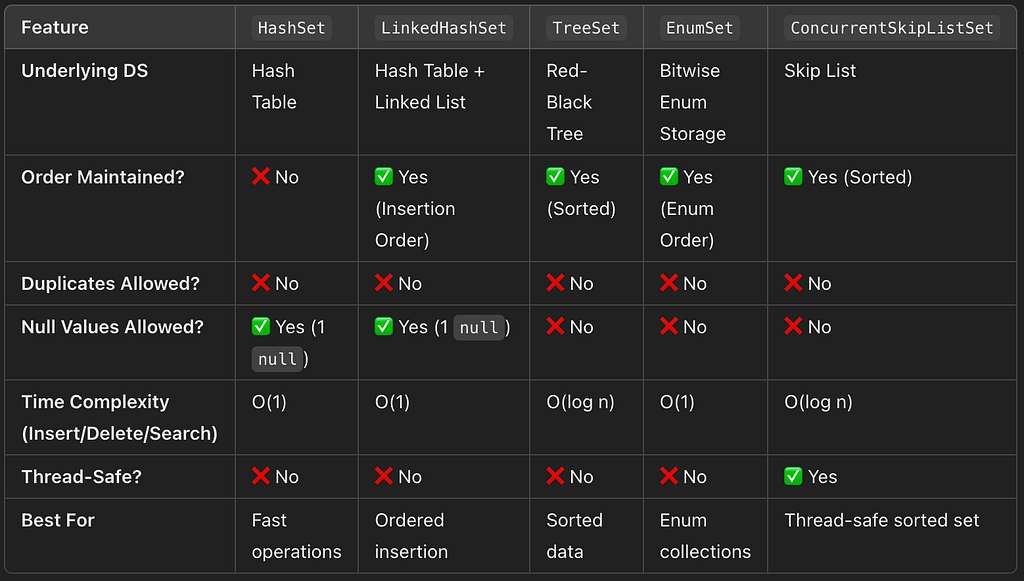The image size is (1024, 581).
Task: Click green checkmark for HashSet Null Values Allowed
Action: [x=261, y=326]
